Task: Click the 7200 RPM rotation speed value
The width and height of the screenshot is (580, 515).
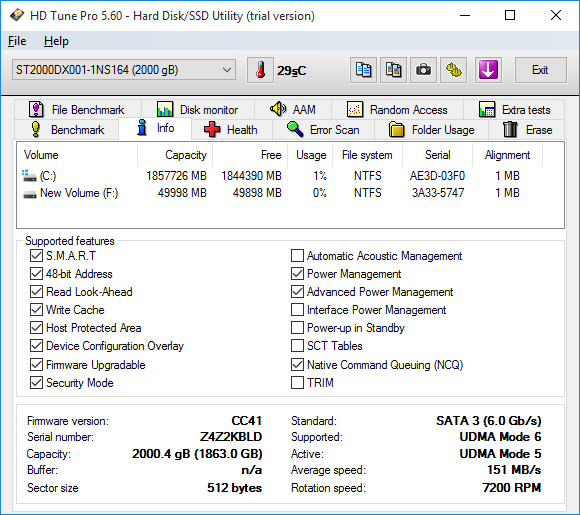Action: (512, 488)
